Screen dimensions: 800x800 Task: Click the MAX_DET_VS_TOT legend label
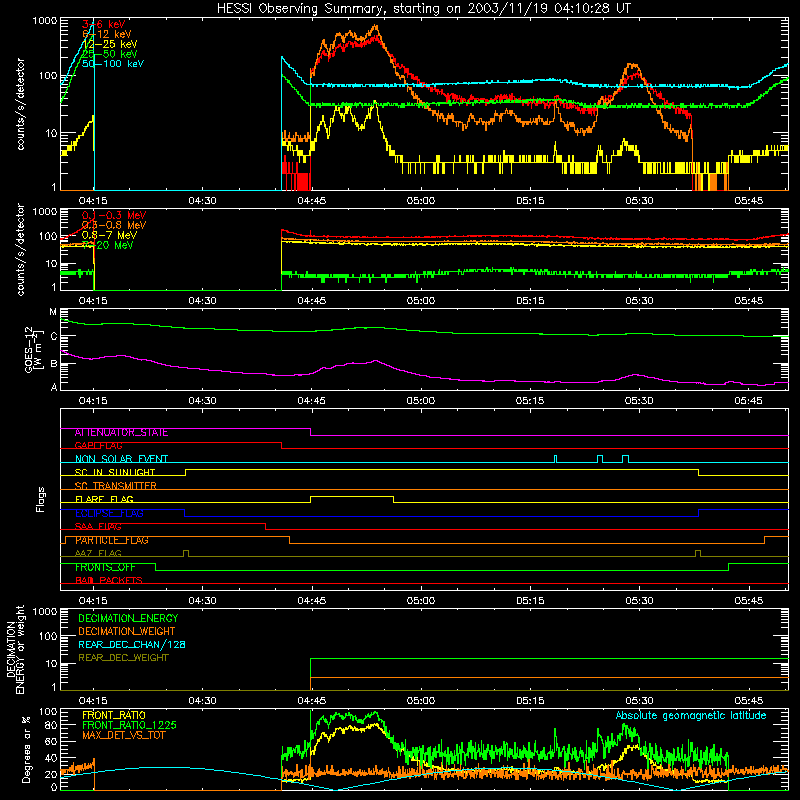click(x=123, y=736)
